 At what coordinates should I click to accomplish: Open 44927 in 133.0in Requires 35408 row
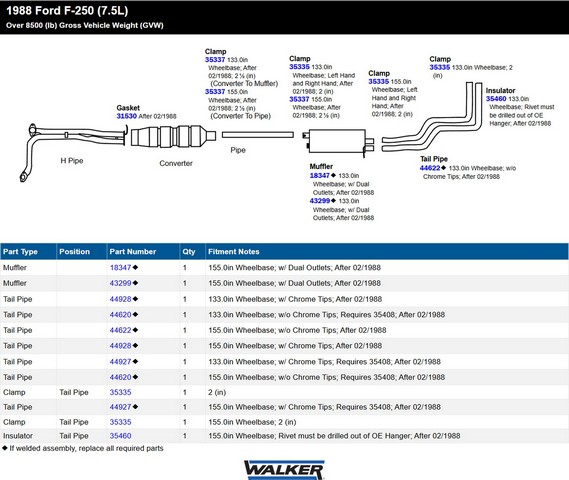click(x=120, y=362)
